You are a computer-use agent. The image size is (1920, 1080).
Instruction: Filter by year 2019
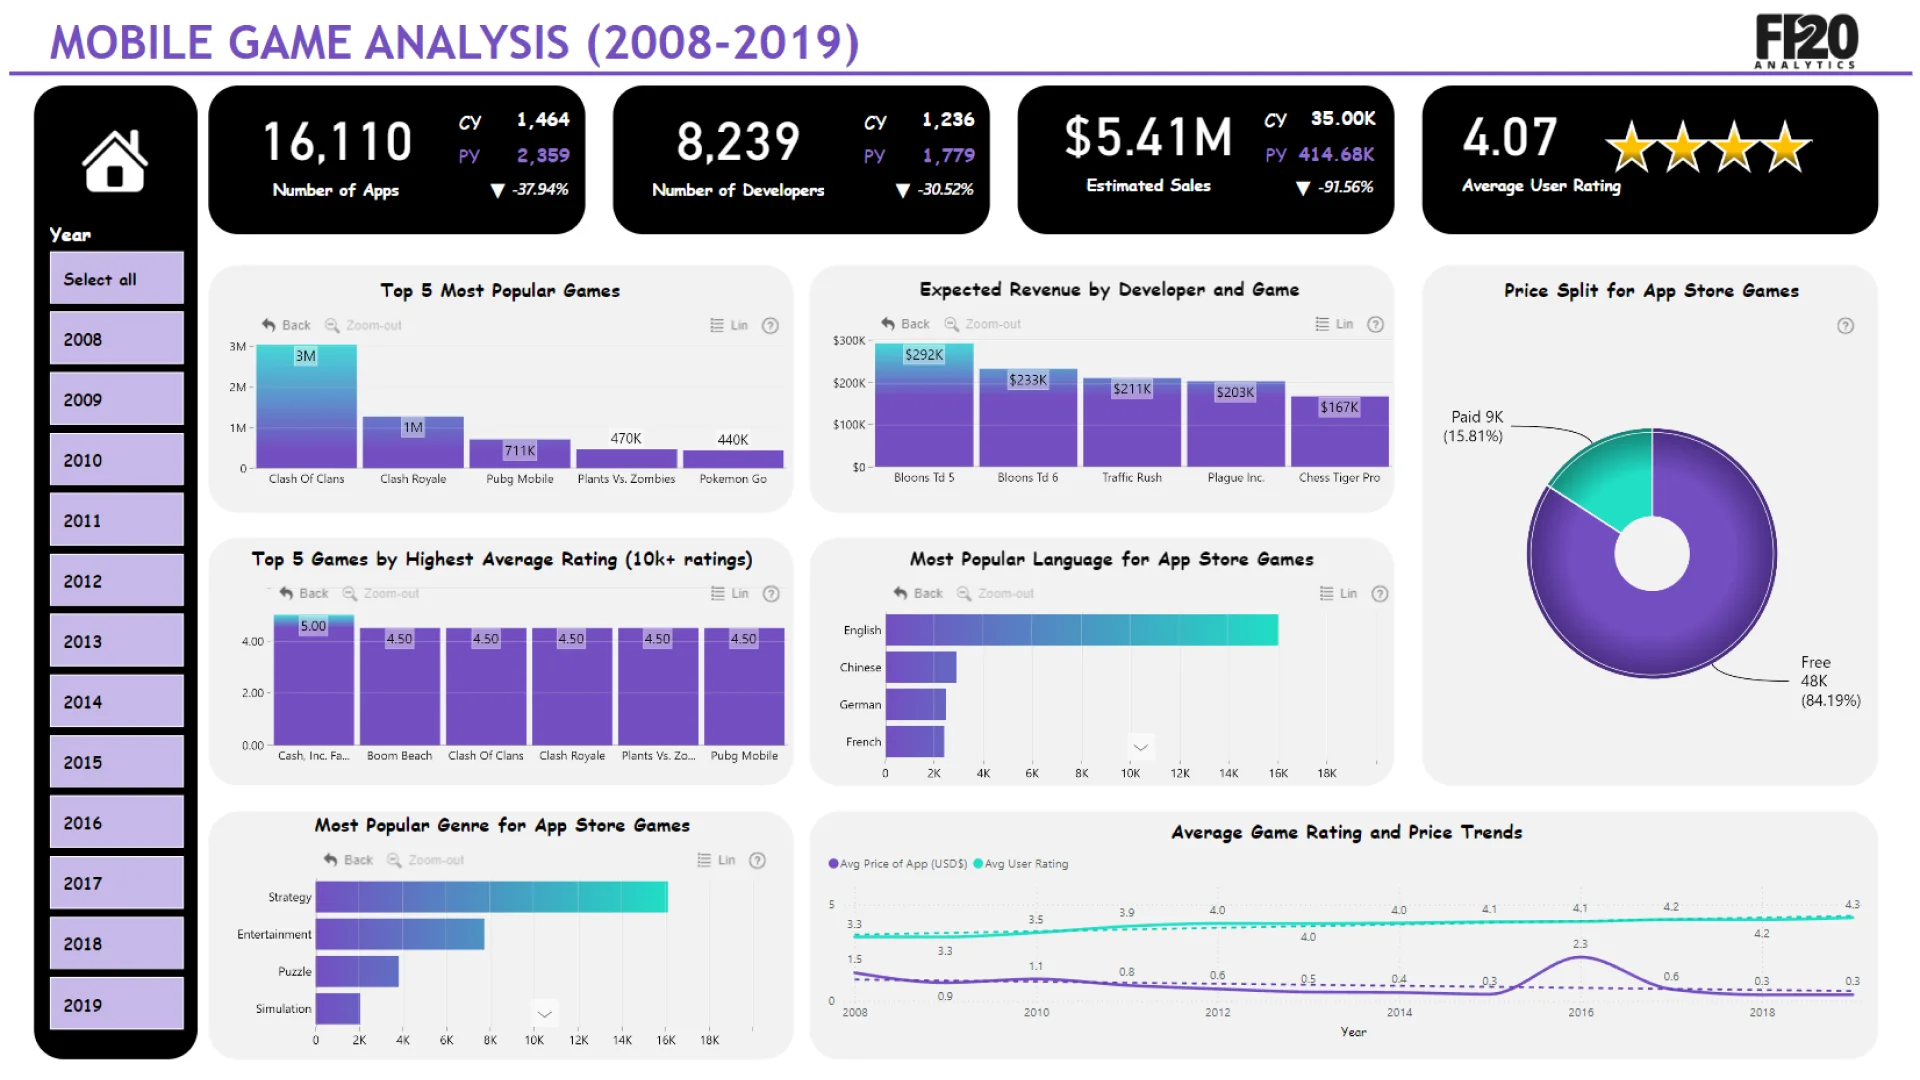pyautogui.click(x=117, y=1004)
